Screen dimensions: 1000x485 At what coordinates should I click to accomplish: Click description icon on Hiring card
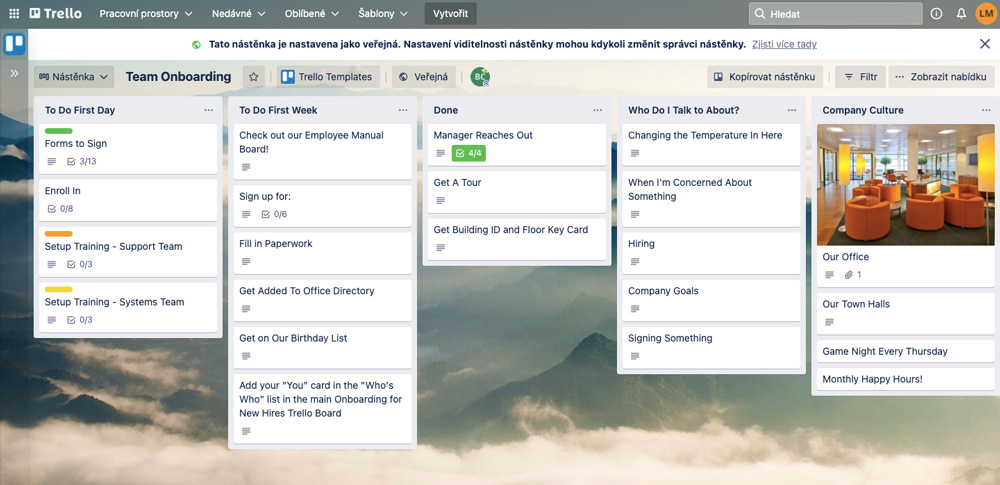pyautogui.click(x=635, y=262)
